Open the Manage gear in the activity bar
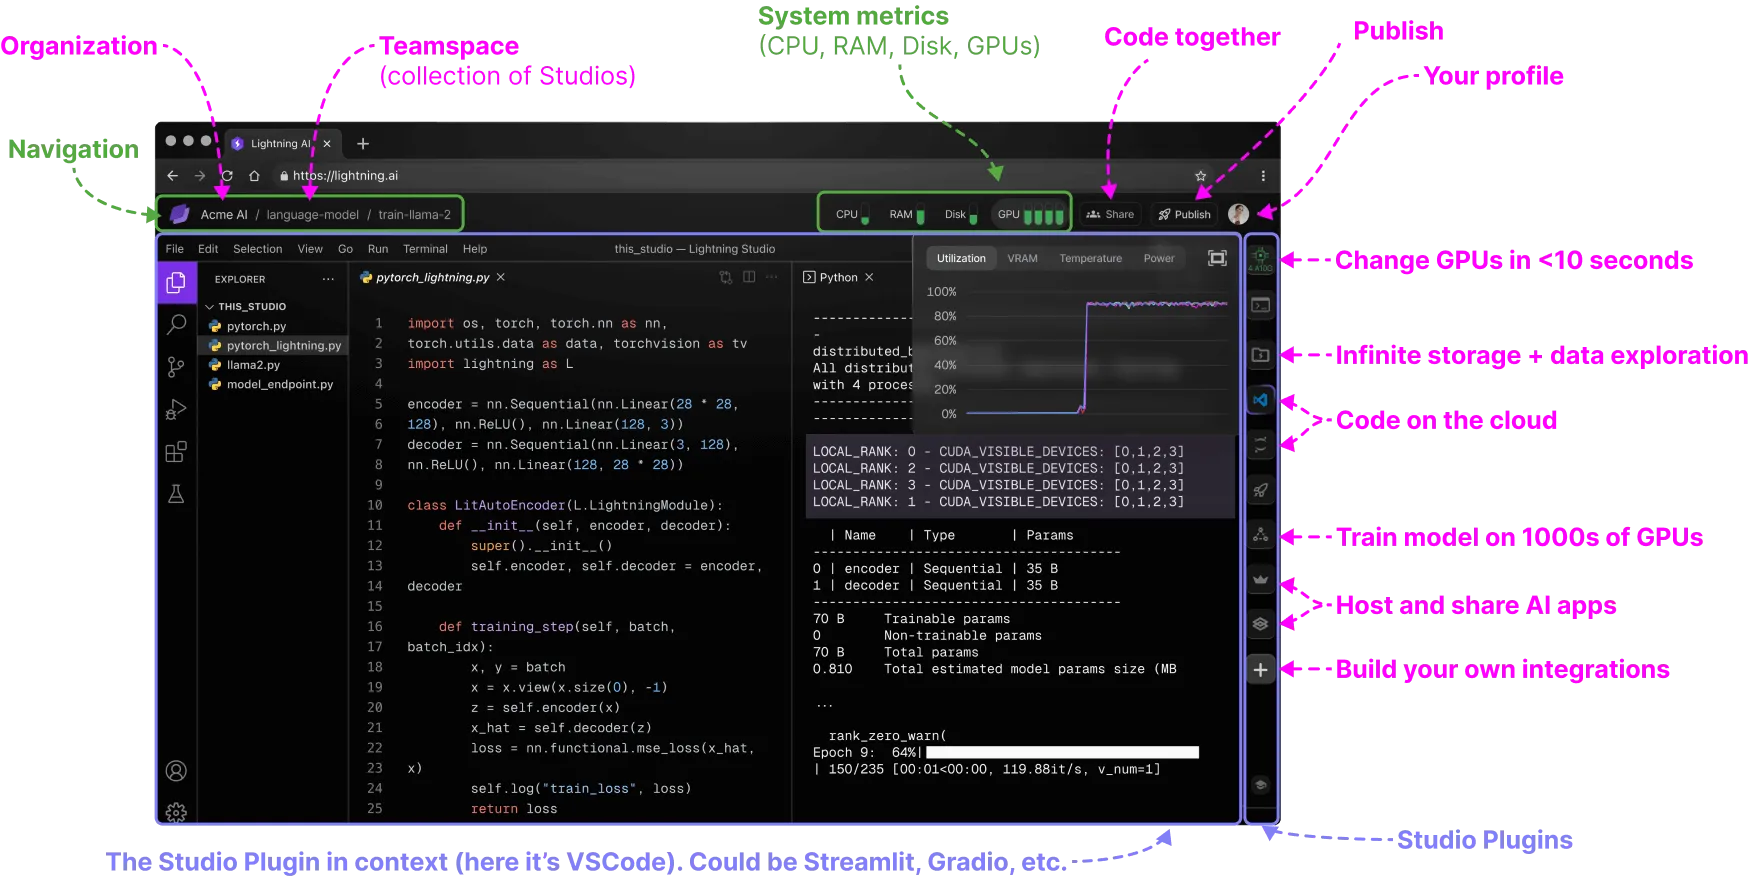Image resolution: width=1750 pixels, height=877 pixels. 176,812
